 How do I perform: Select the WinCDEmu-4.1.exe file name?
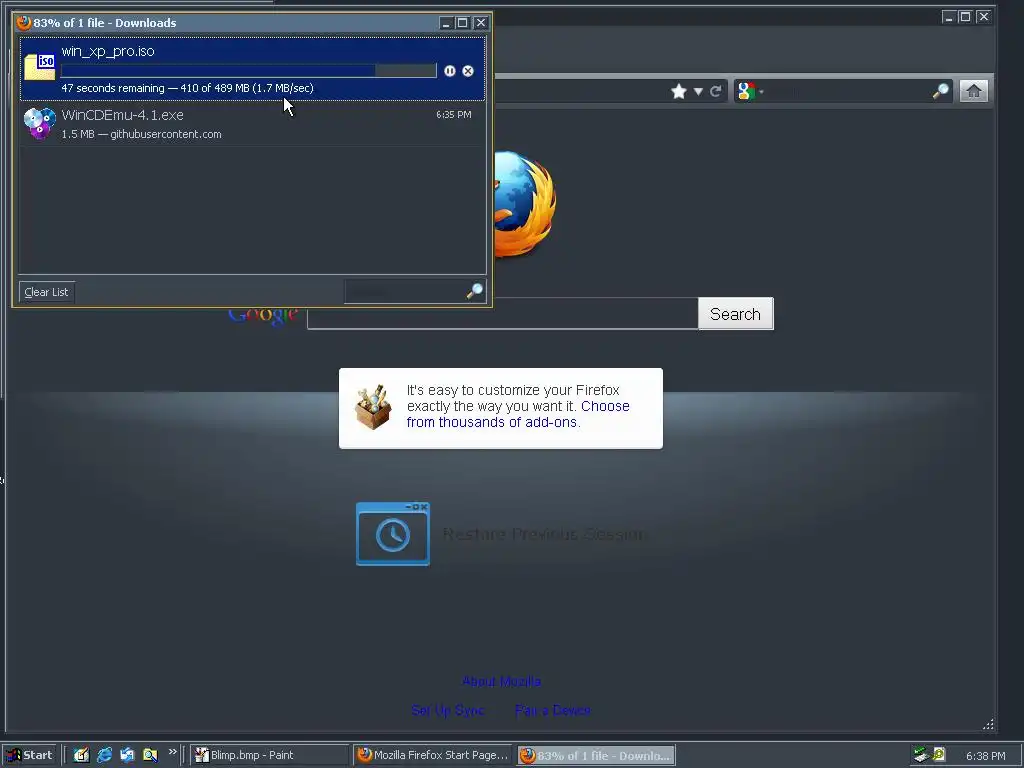tap(122, 115)
